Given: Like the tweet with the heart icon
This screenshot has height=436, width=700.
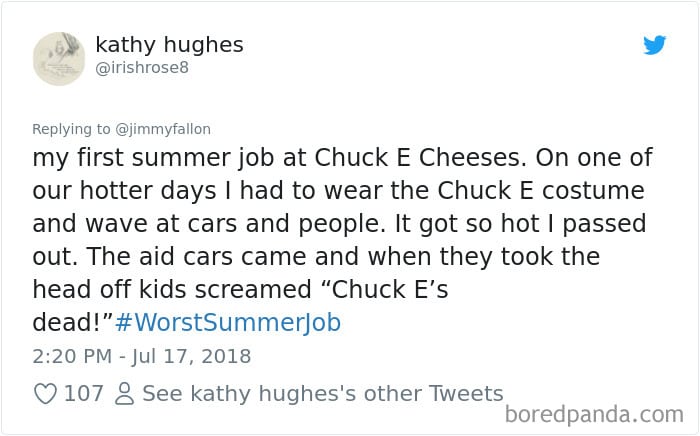Looking at the screenshot, I should [45, 393].
